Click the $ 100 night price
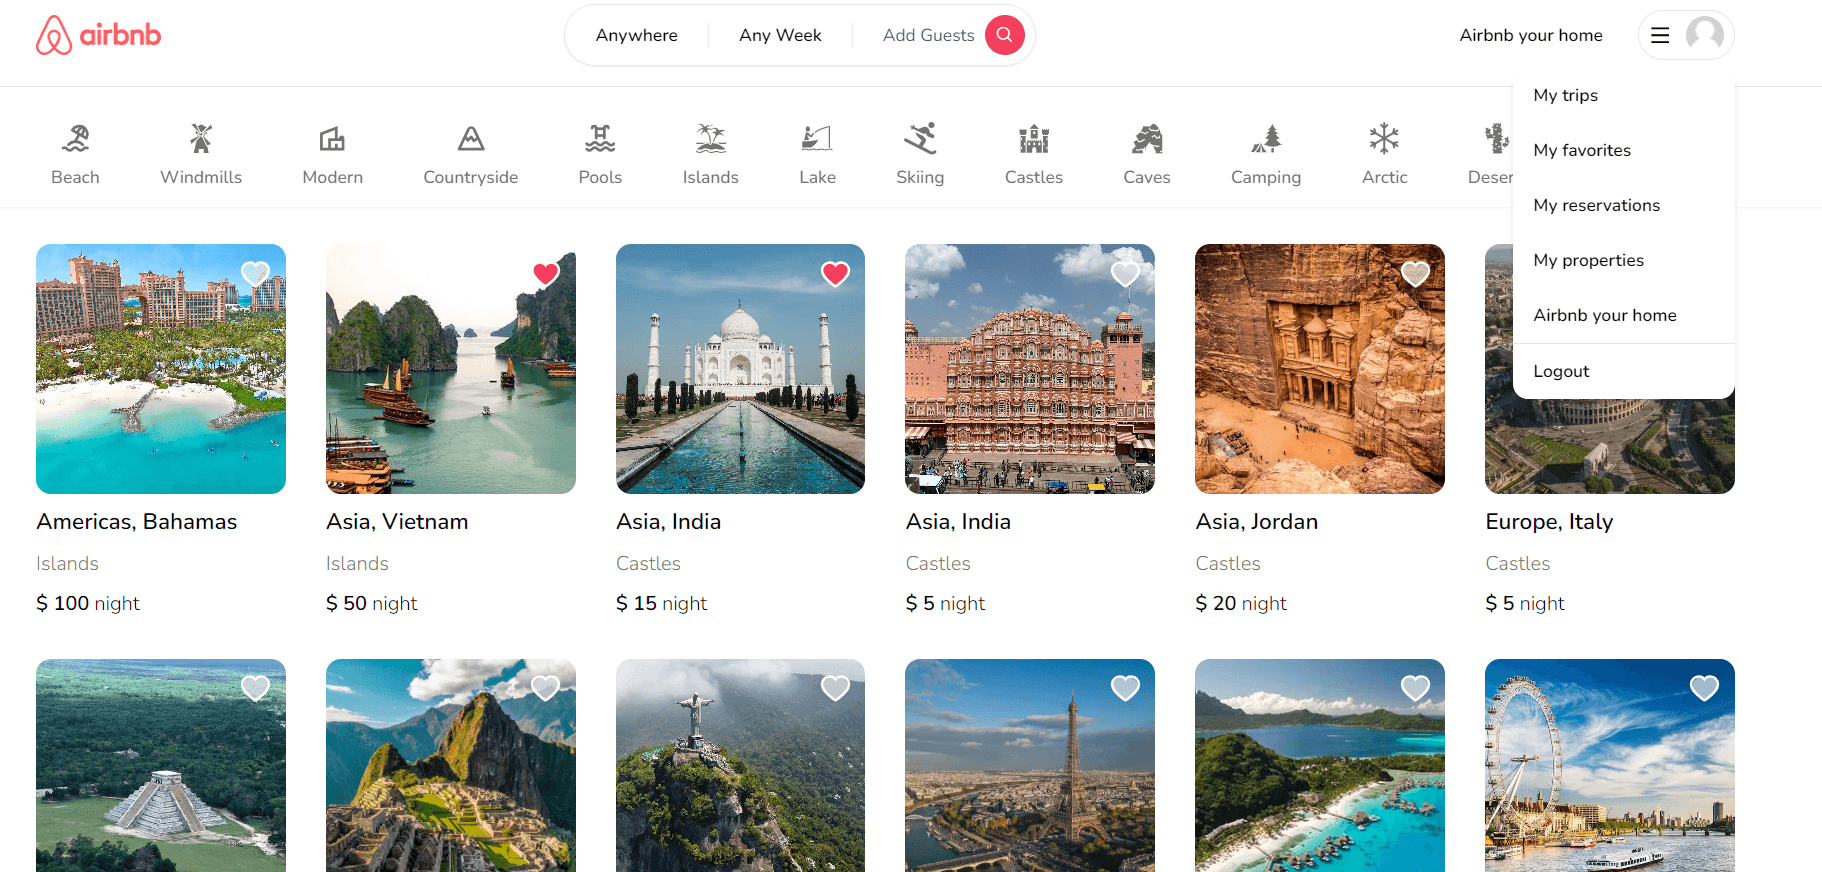Viewport: 1822px width, 872px height. [88, 603]
